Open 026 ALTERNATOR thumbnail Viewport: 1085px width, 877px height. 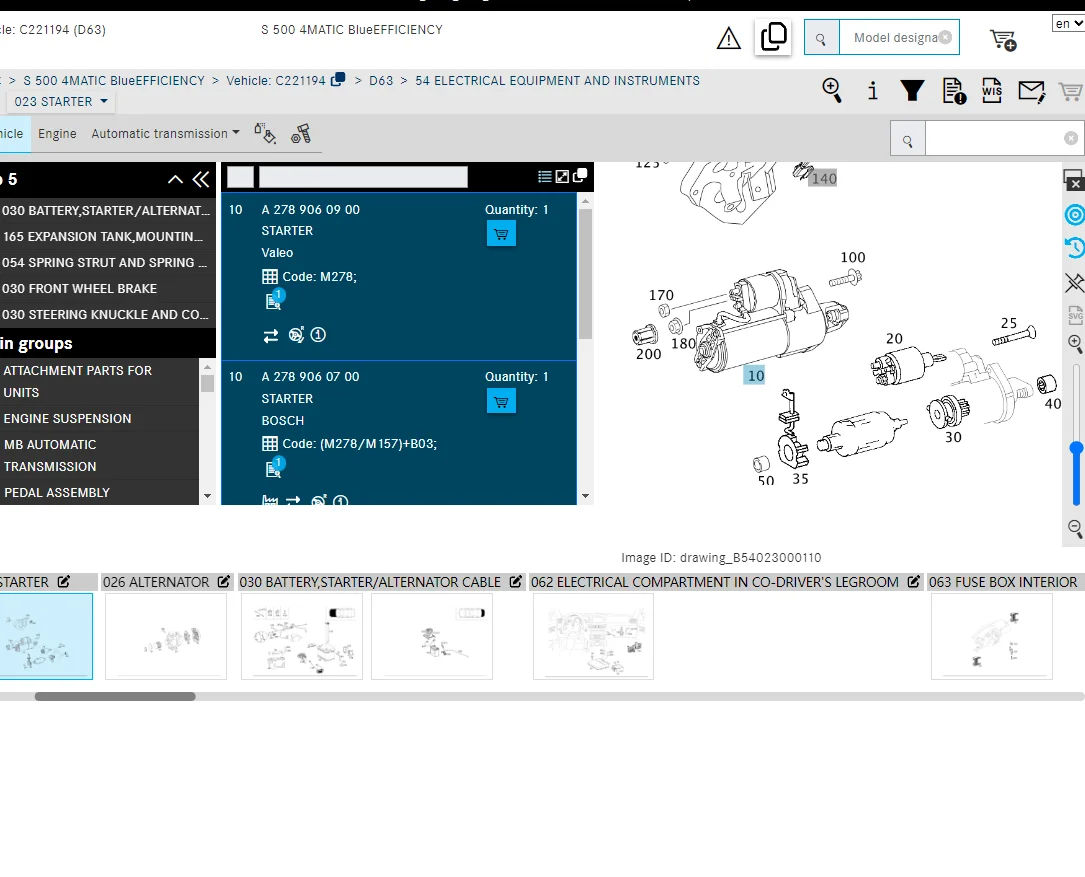165,636
